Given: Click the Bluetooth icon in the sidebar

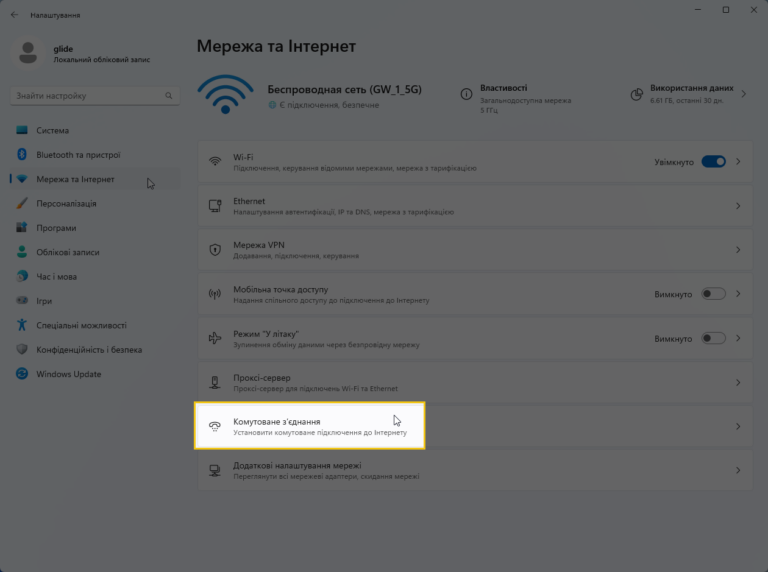Looking at the screenshot, I should [22, 155].
